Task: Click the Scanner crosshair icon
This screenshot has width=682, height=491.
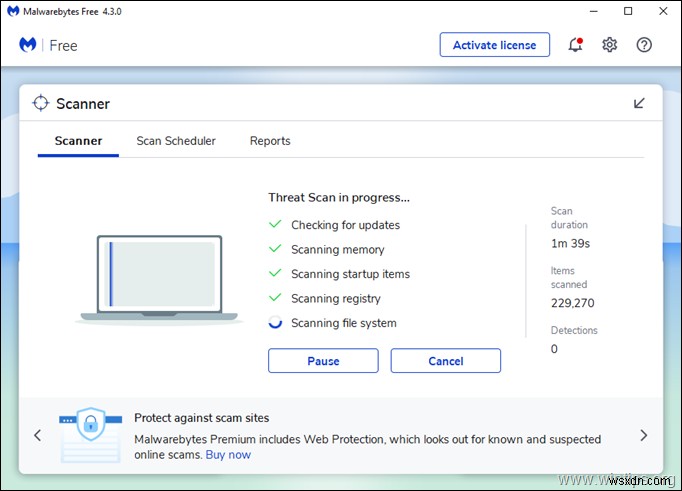Action: tap(41, 103)
